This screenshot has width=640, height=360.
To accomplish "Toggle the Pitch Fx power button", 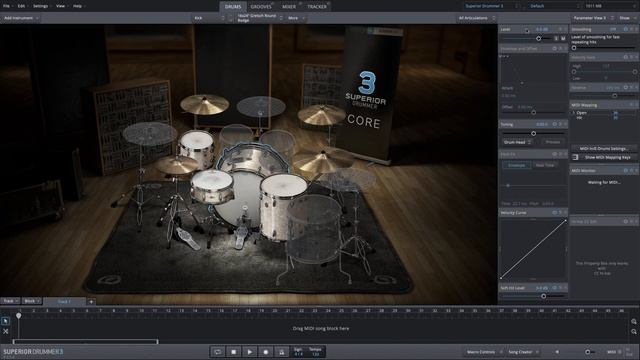I will 554,154.
